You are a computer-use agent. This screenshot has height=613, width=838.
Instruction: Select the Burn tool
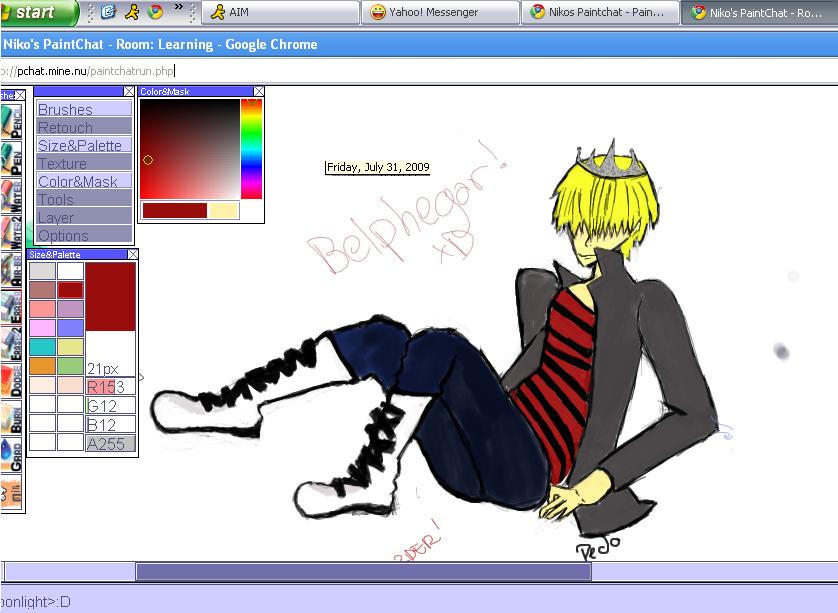click(12, 418)
